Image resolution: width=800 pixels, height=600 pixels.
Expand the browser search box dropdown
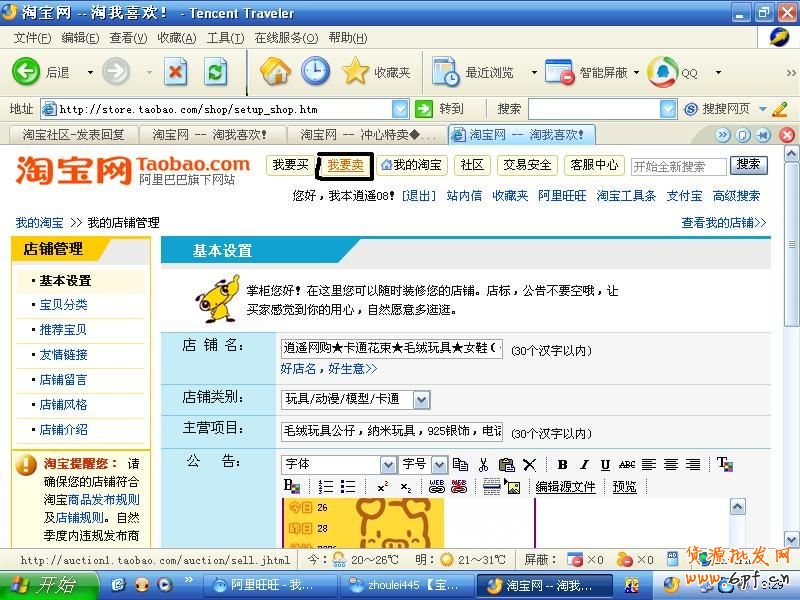pos(668,109)
